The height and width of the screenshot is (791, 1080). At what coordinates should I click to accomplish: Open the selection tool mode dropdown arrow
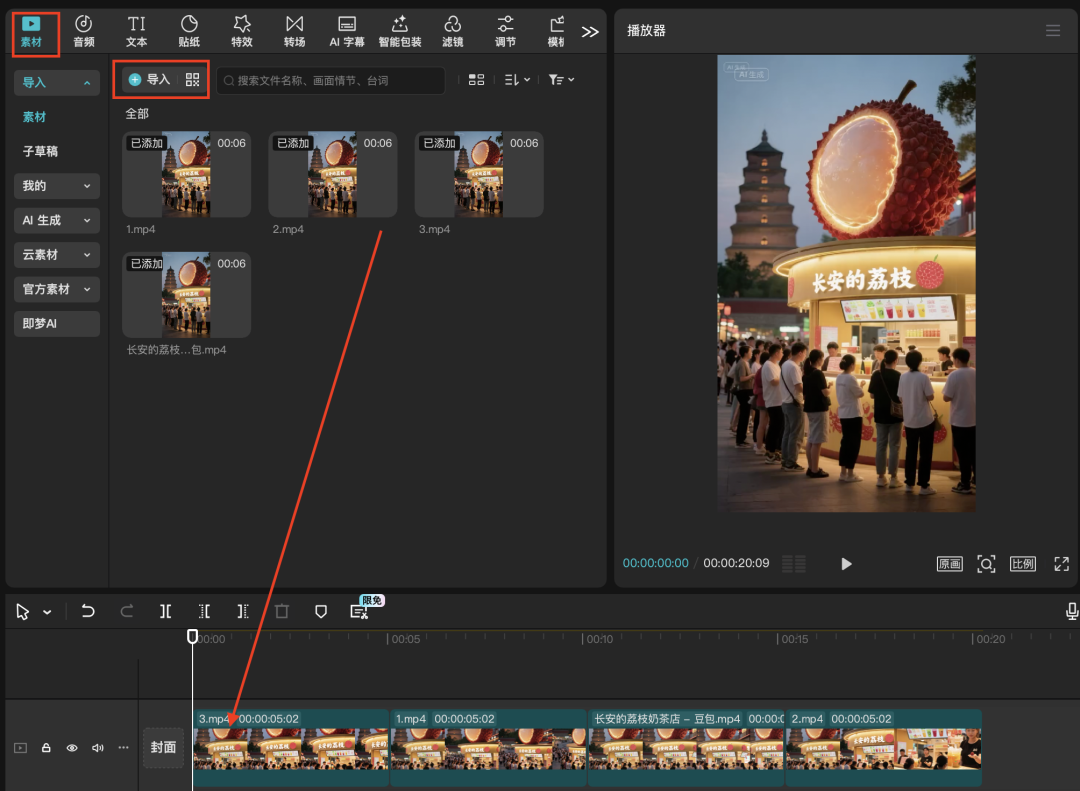[x=47, y=613]
